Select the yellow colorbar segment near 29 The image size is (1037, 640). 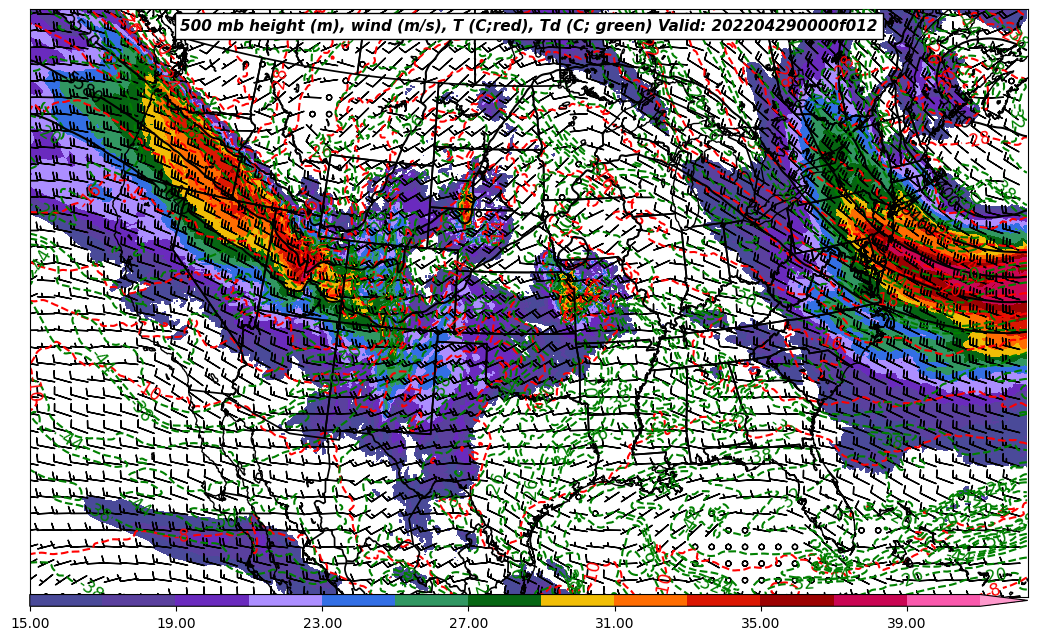[577, 600]
